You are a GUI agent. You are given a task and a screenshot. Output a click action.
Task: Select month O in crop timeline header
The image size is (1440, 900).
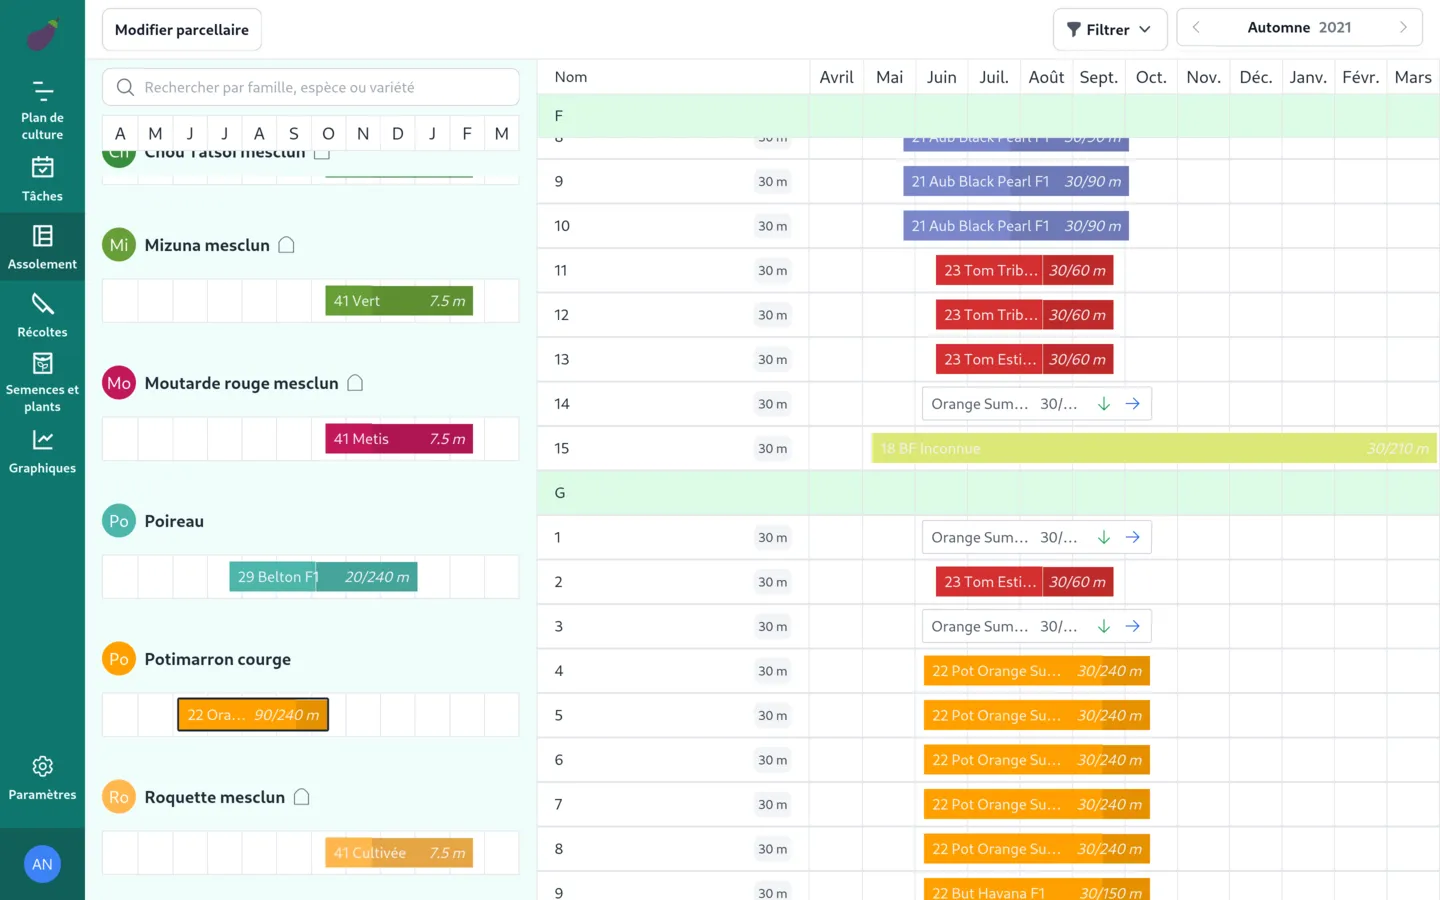tap(328, 133)
